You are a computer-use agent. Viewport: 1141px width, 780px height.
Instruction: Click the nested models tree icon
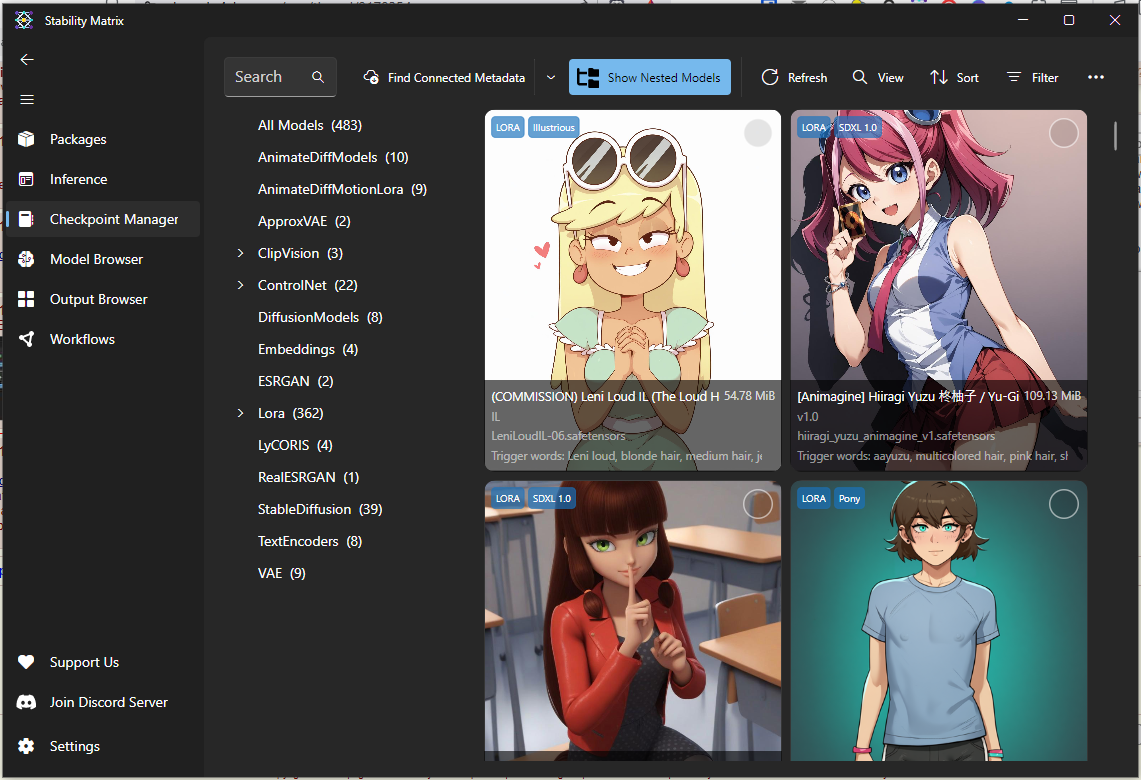[x=588, y=77]
